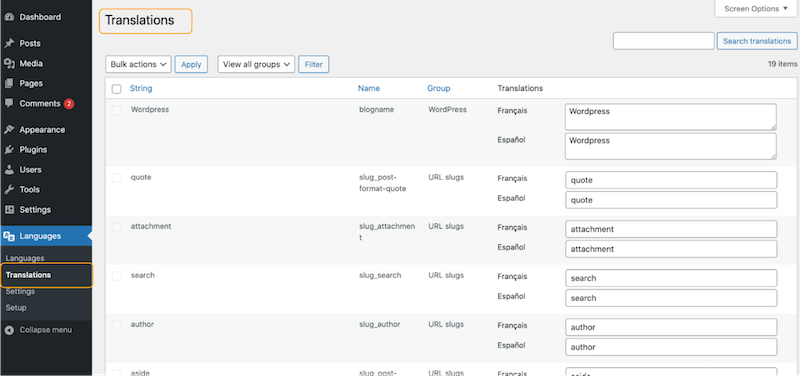The width and height of the screenshot is (800, 376).
Task: Open the Setup submenu item
Action: pyautogui.click(x=16, y=308)
